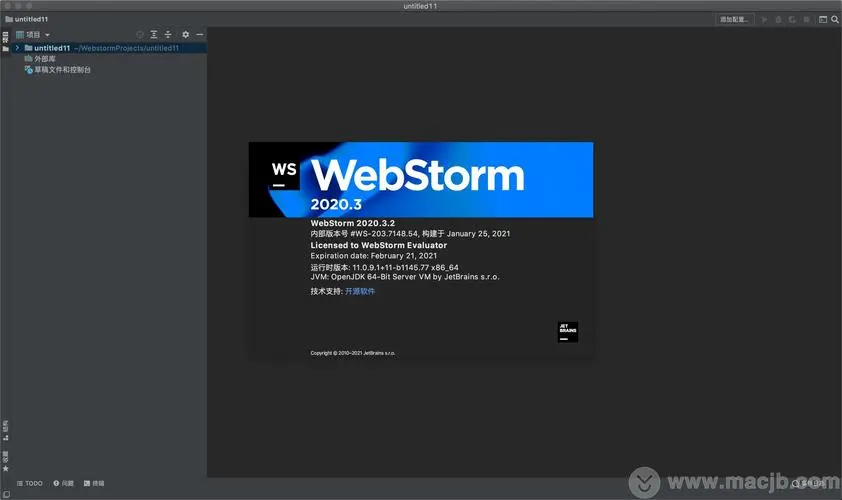Click the untitled11 breadcrumb in navigation bar
Image resolution: width=842 pixels, height=500 pixels.
point(27,19)
